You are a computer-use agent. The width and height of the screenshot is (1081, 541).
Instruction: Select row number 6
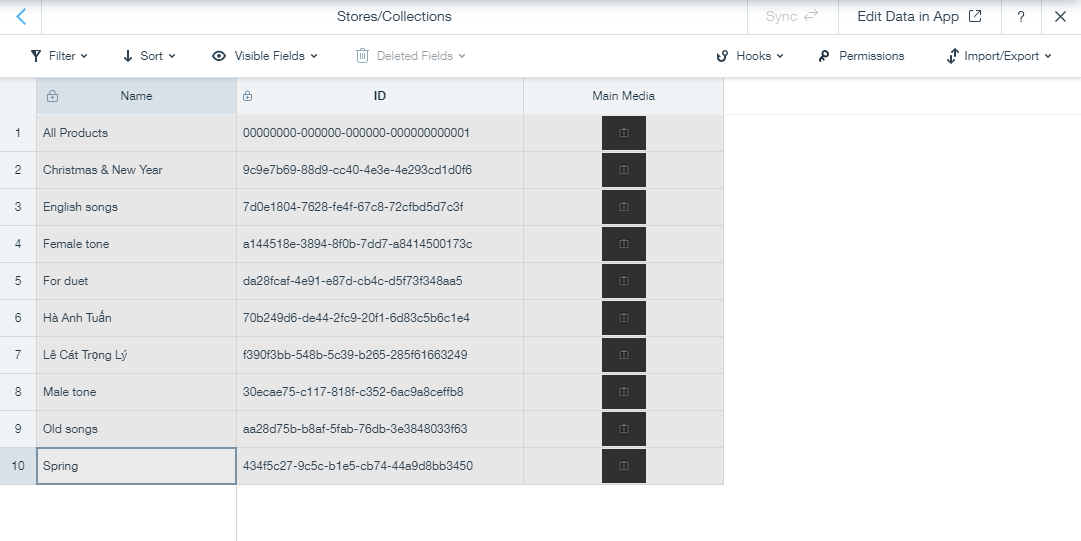click(x=18, y=318)
